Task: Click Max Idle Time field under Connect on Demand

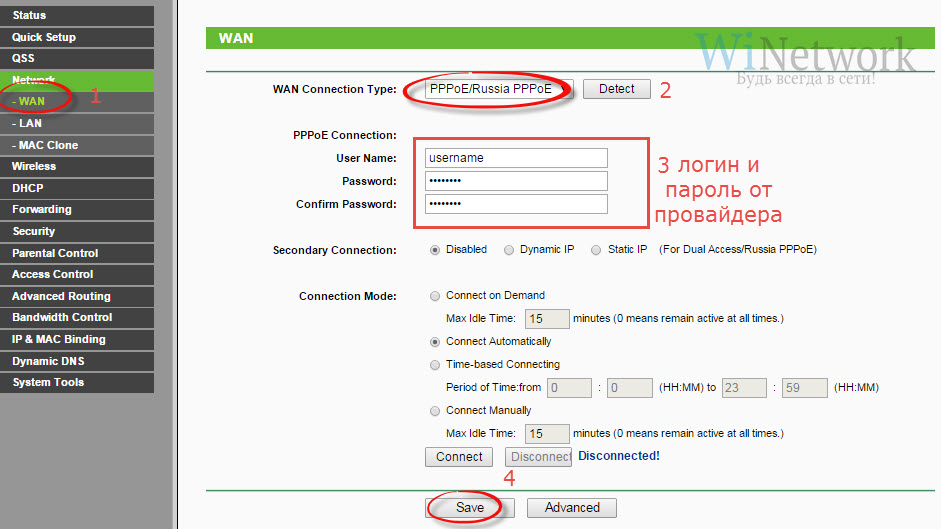Action: point(547,319)
